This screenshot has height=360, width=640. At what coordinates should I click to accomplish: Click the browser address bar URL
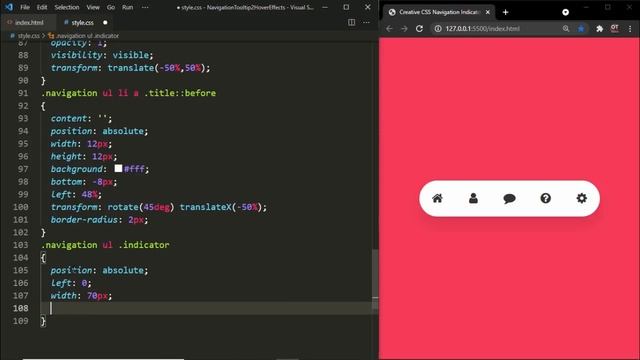482,29
